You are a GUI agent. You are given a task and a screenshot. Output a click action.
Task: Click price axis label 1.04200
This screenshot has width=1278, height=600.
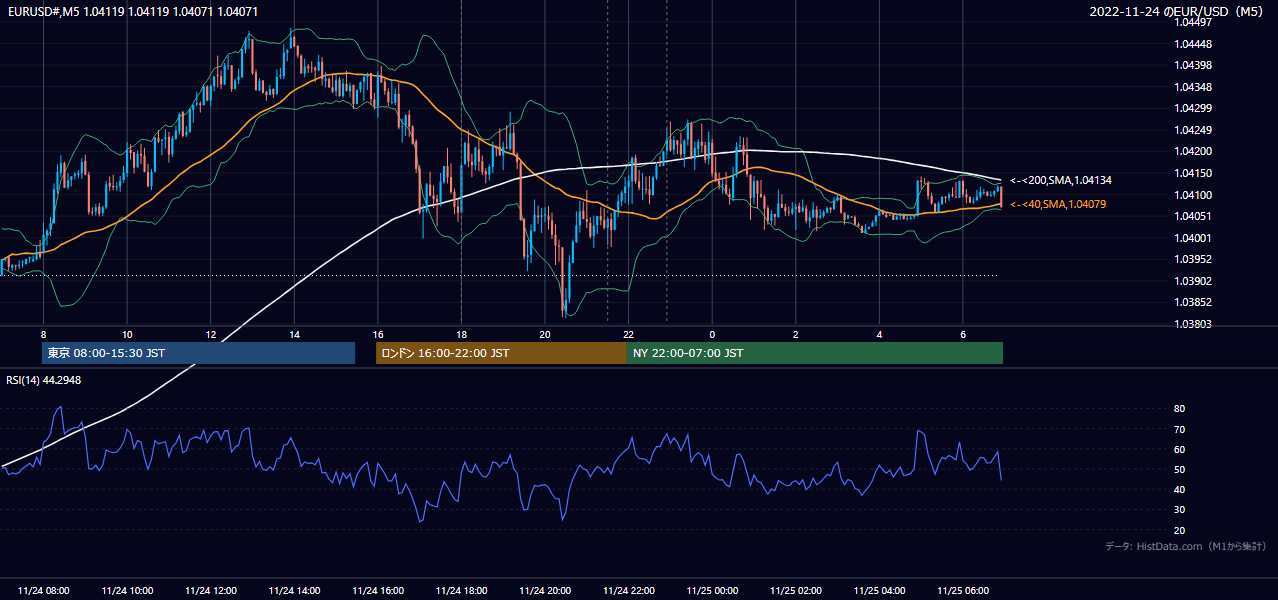coord(1193,151)
